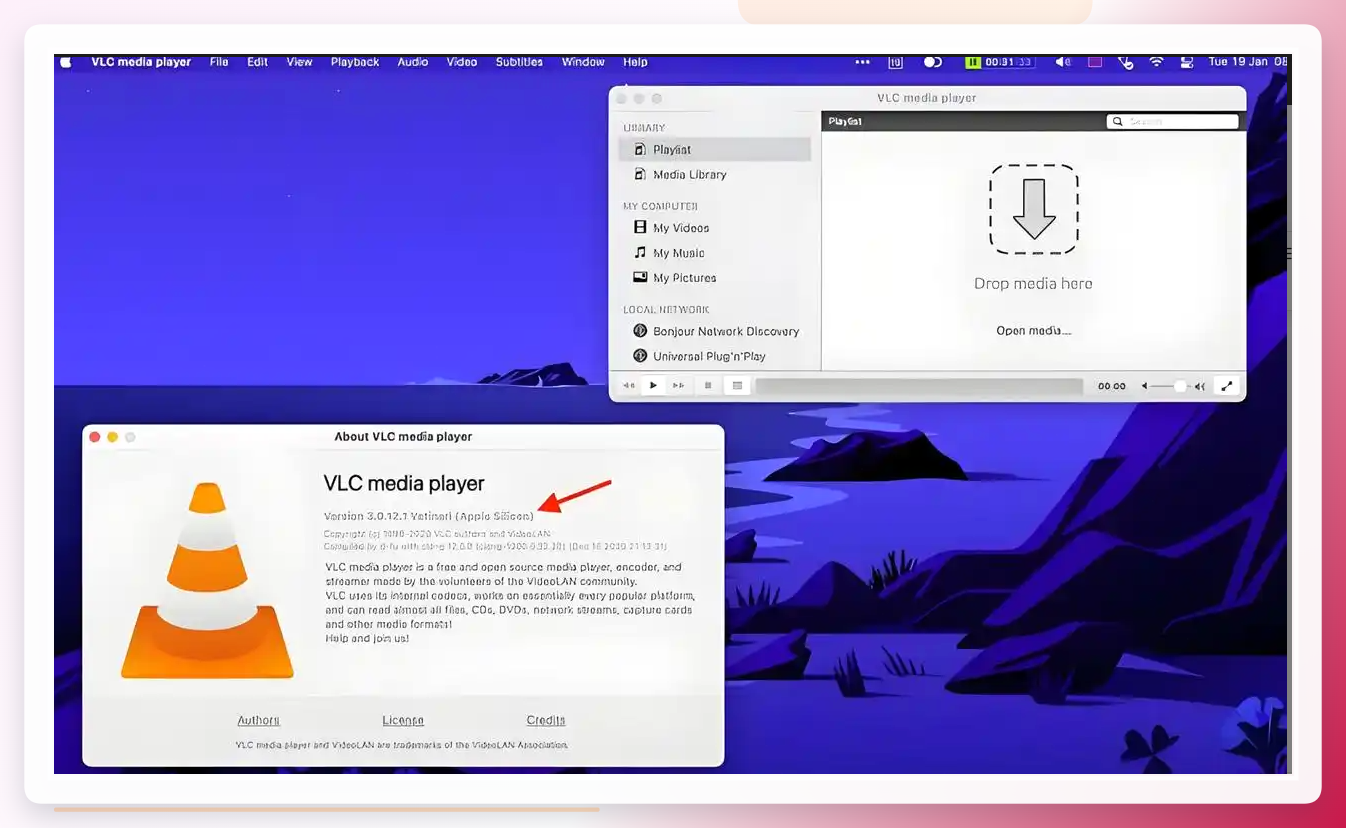Click the Wi-Fi icon in the menu bar
Screen dimensions: 1346x828
click(1156, 62)
